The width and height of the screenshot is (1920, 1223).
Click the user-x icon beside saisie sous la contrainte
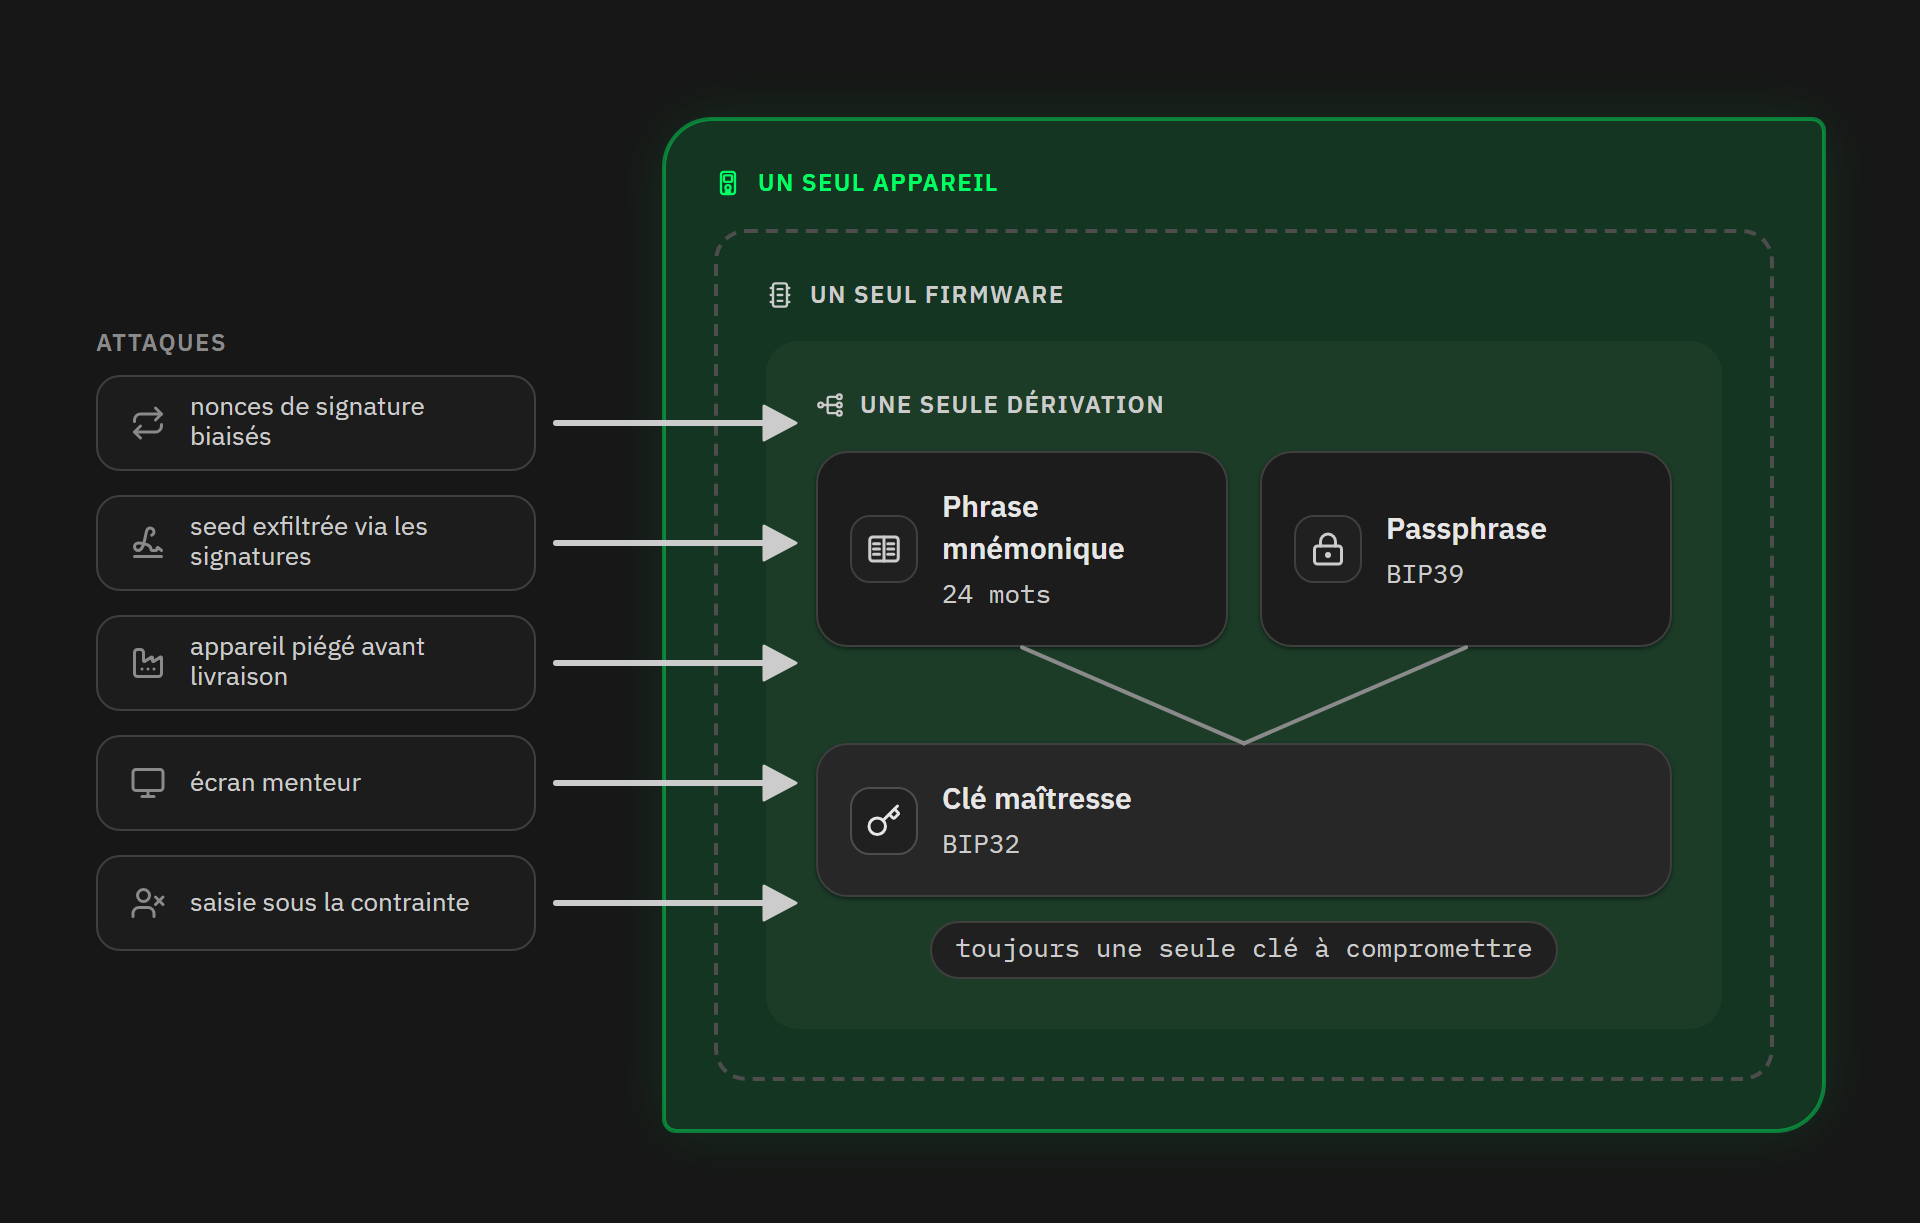point(148,903)
